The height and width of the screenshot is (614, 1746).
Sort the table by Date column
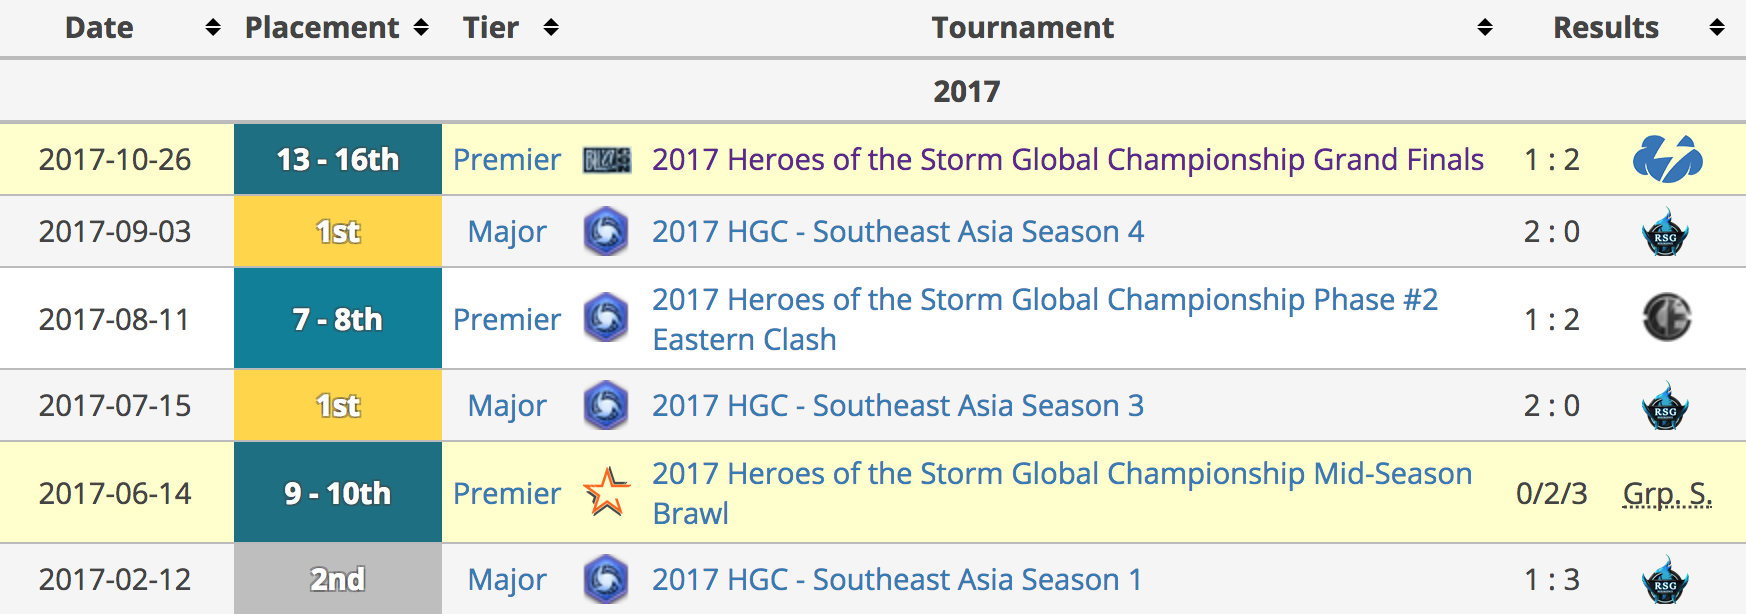(x=212, y=28)
